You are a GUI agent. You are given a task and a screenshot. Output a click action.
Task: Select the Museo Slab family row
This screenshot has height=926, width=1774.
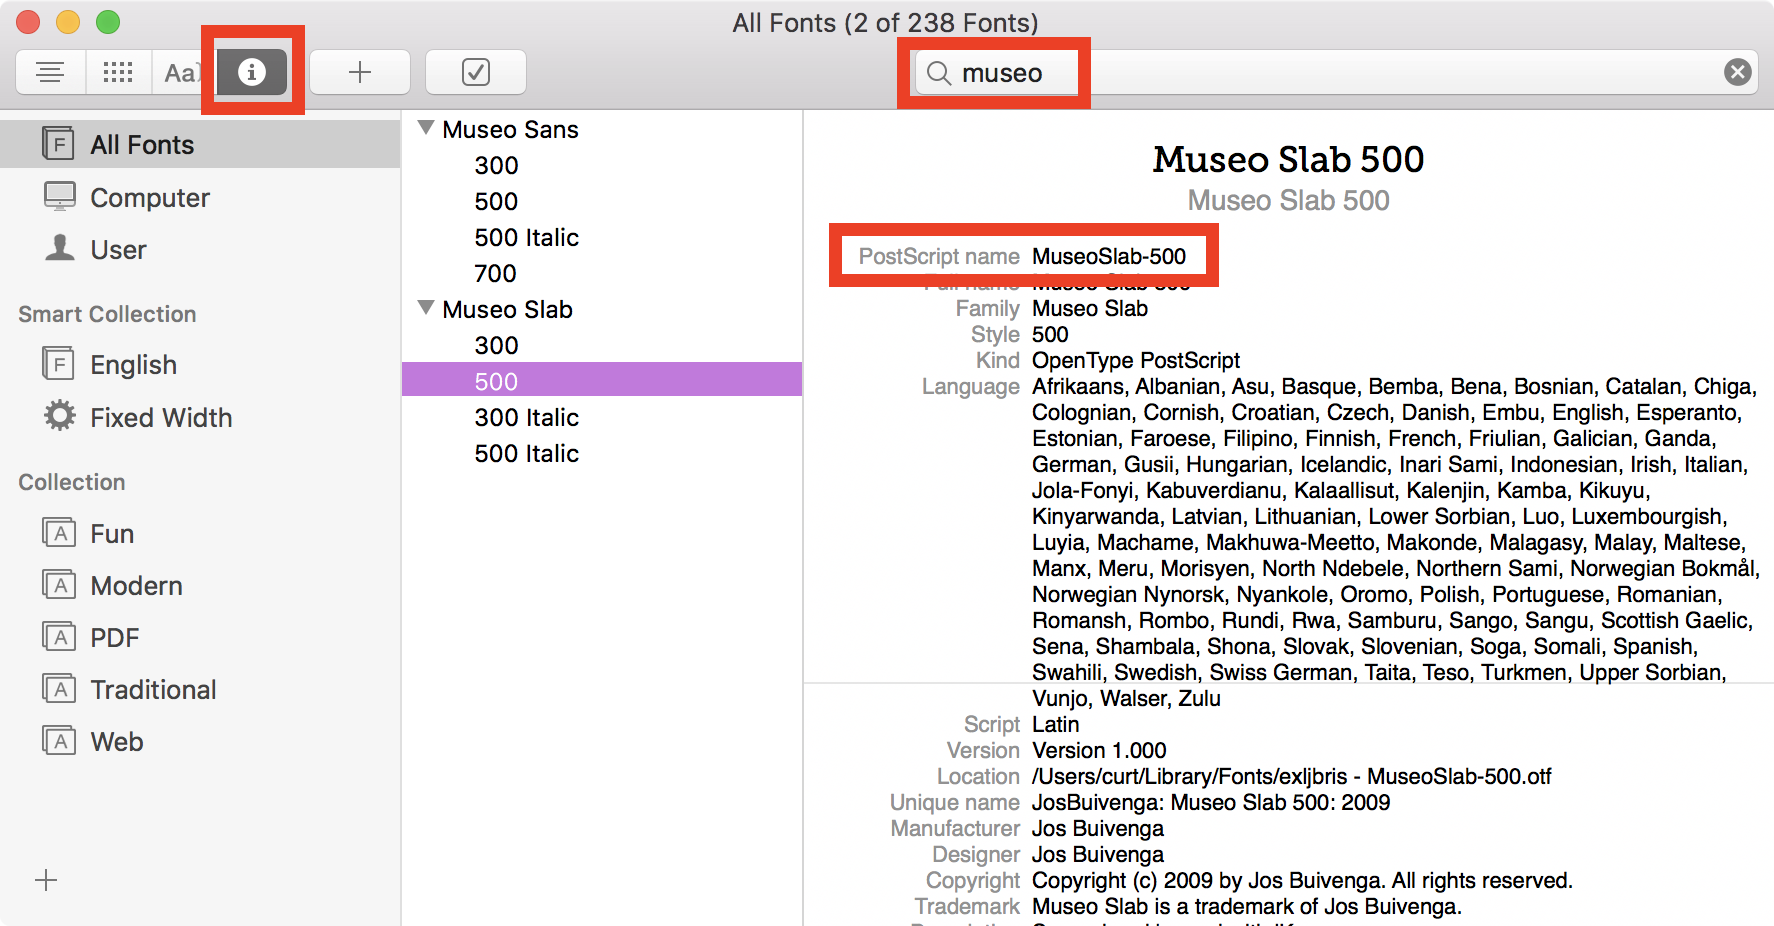point(602,309)
